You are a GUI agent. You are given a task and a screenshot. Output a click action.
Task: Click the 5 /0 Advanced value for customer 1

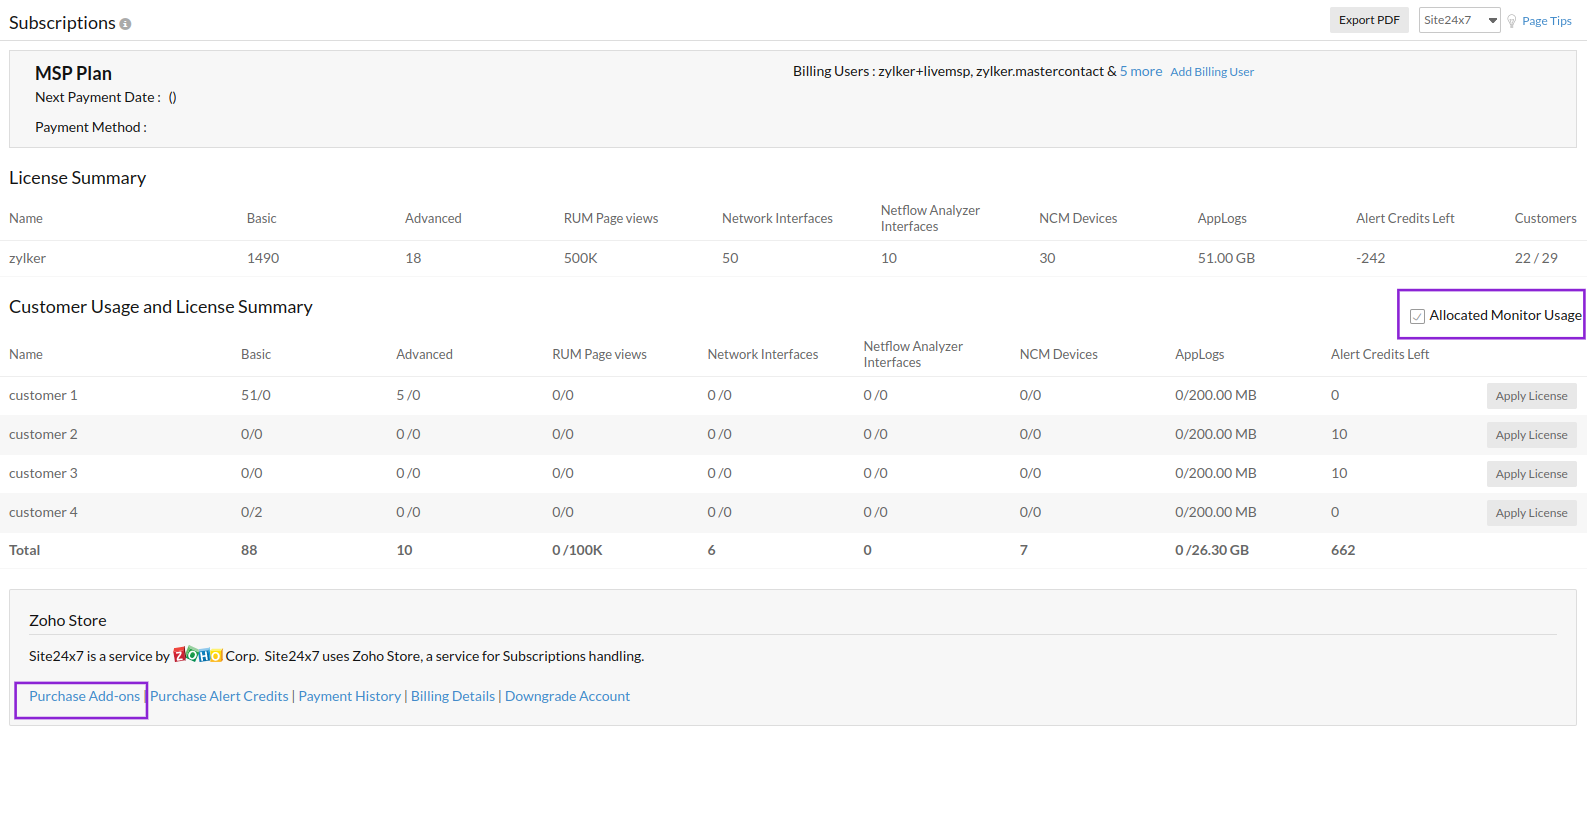pos(408,395)
